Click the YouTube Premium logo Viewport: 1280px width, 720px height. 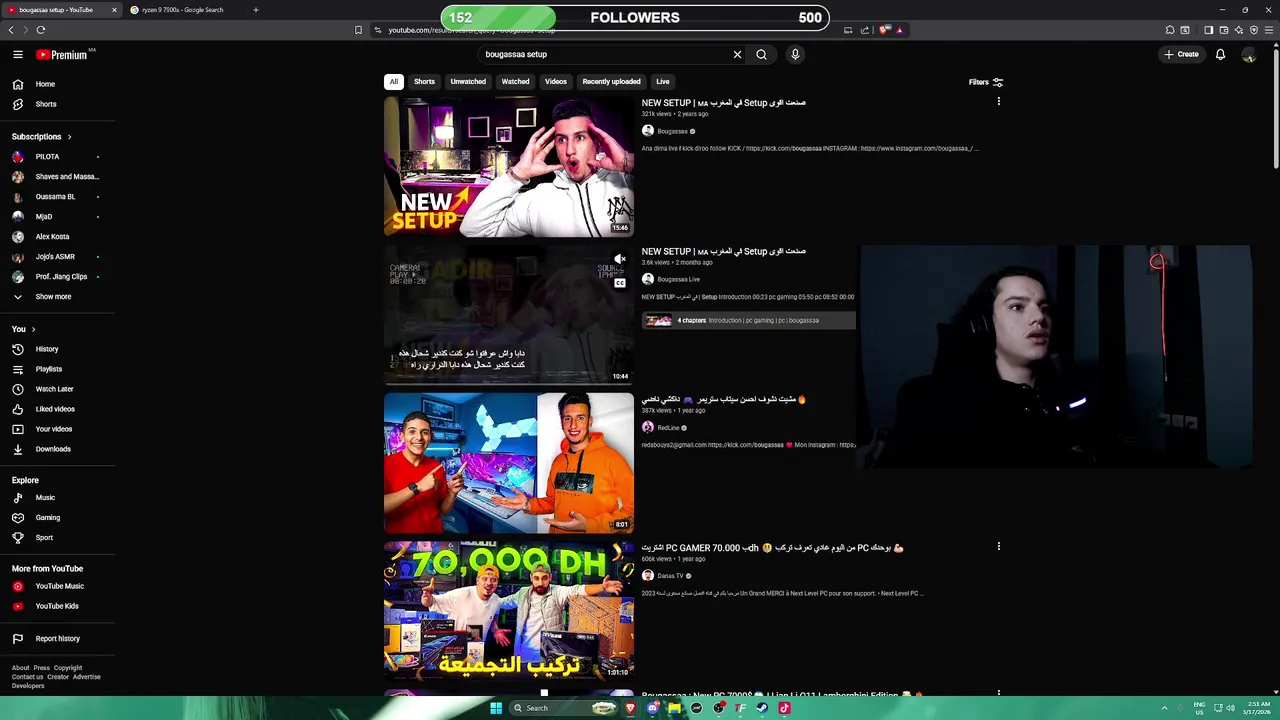click(62, 55)
